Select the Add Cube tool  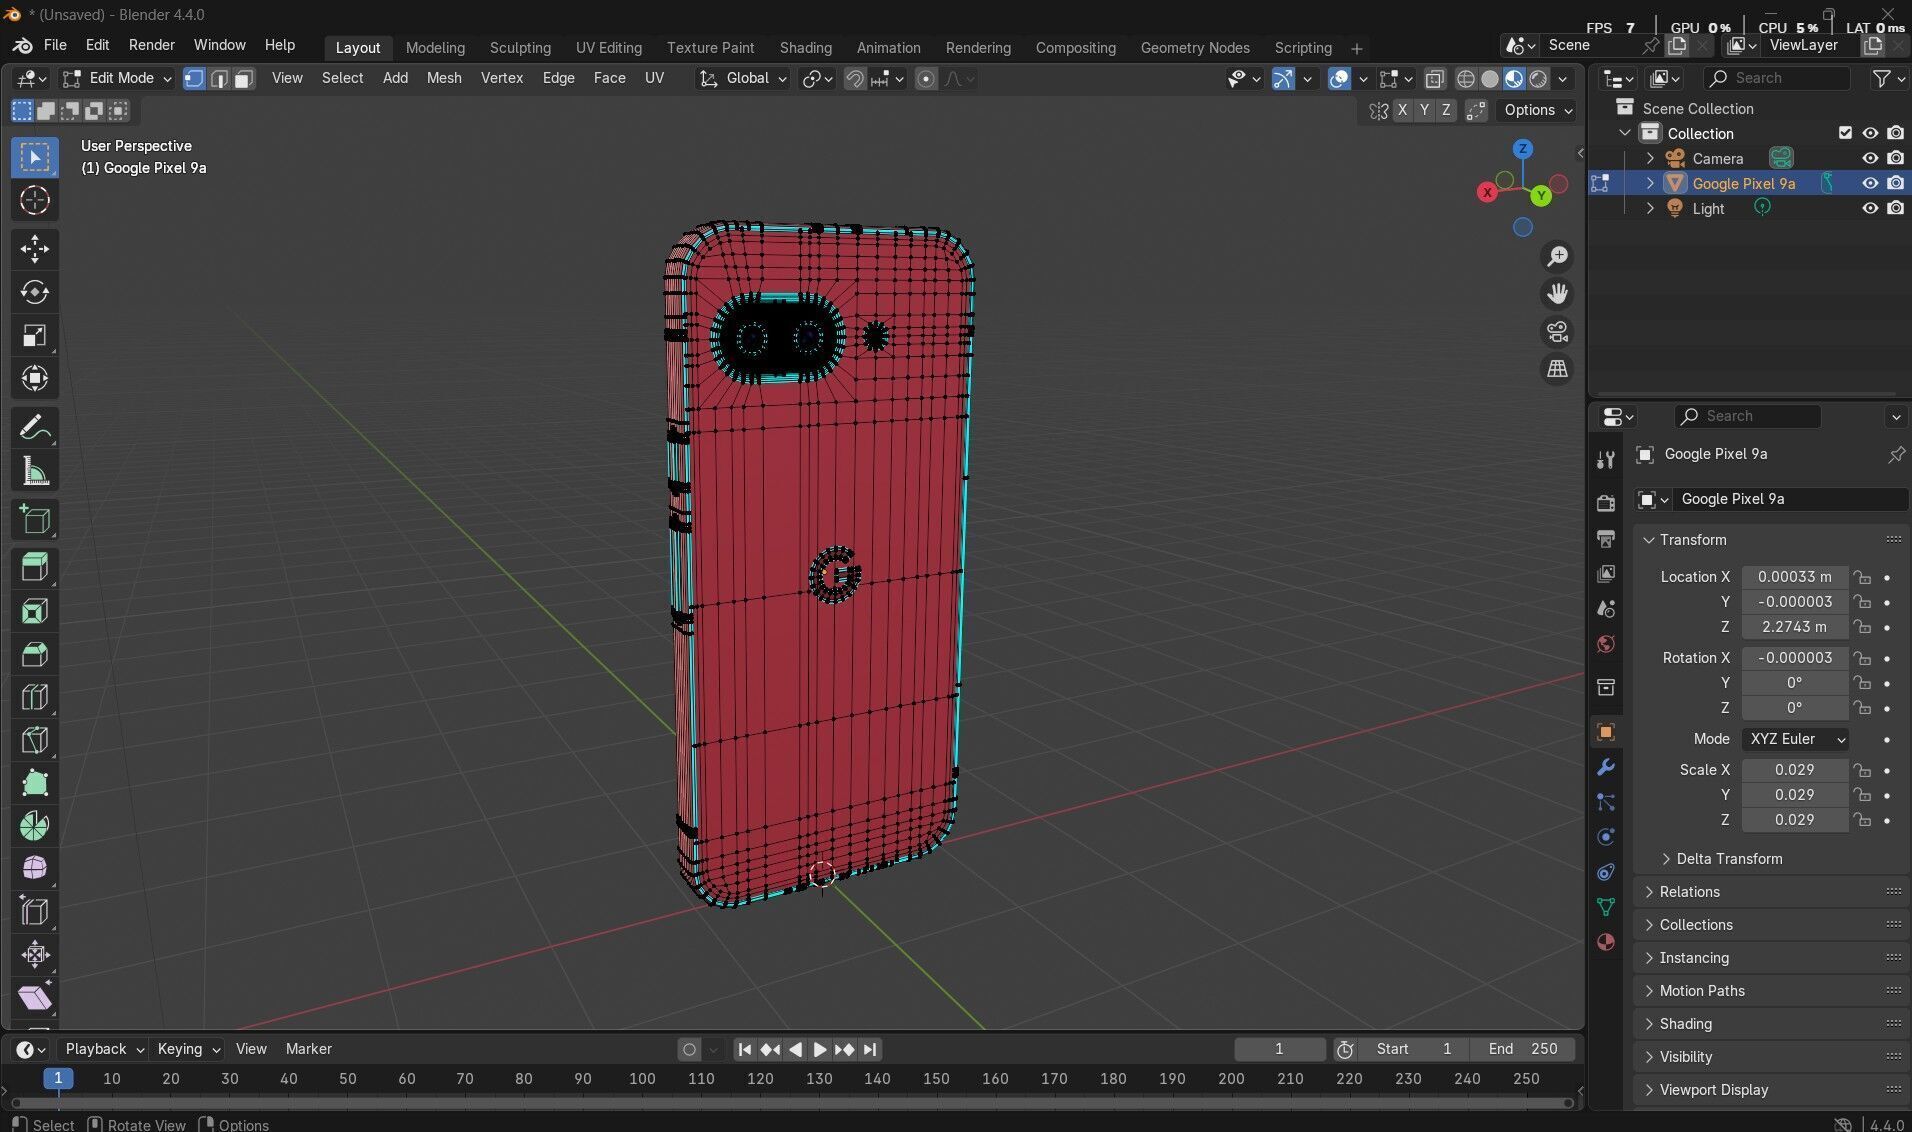point(35,520)
